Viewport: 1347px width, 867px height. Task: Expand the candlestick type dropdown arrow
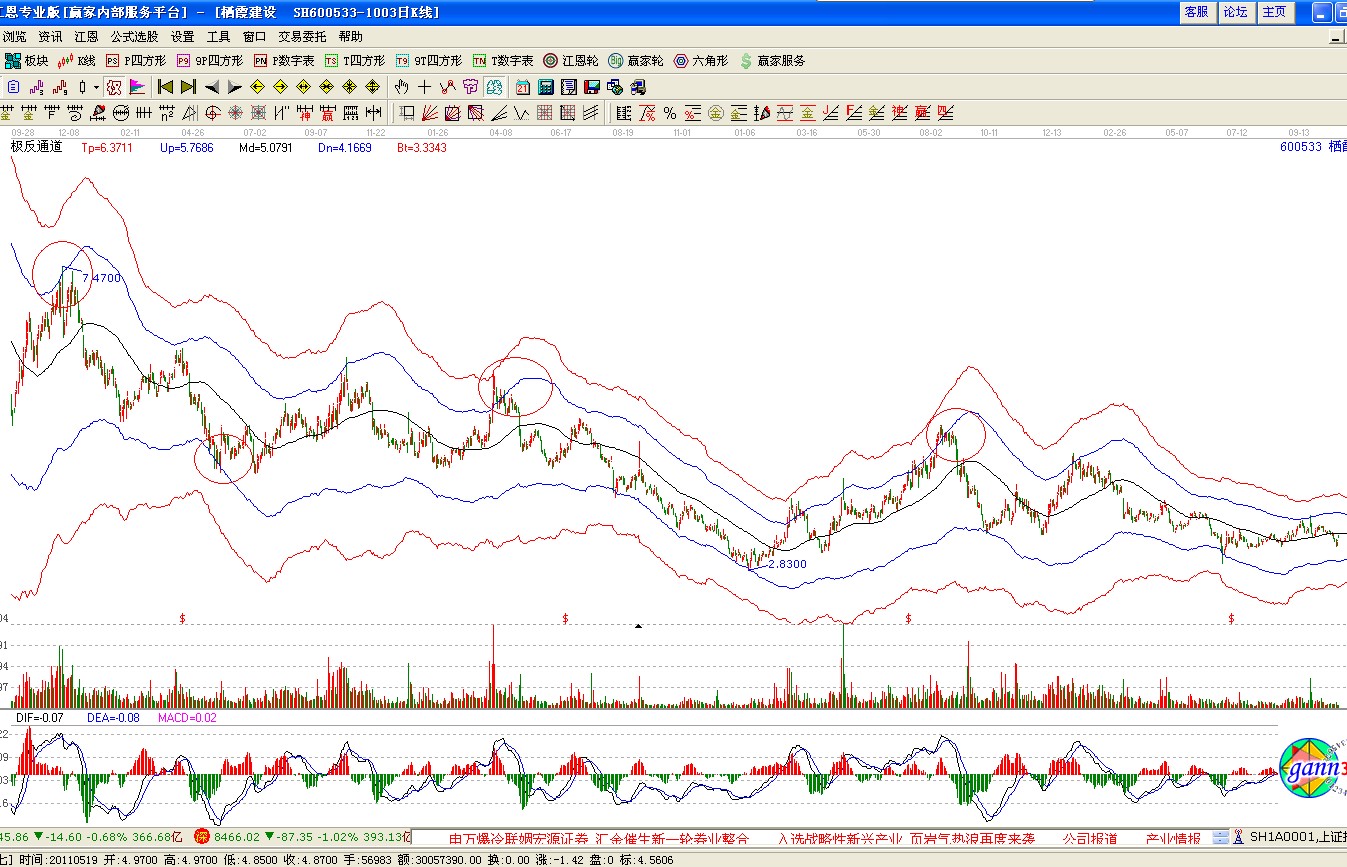(96, 87)
